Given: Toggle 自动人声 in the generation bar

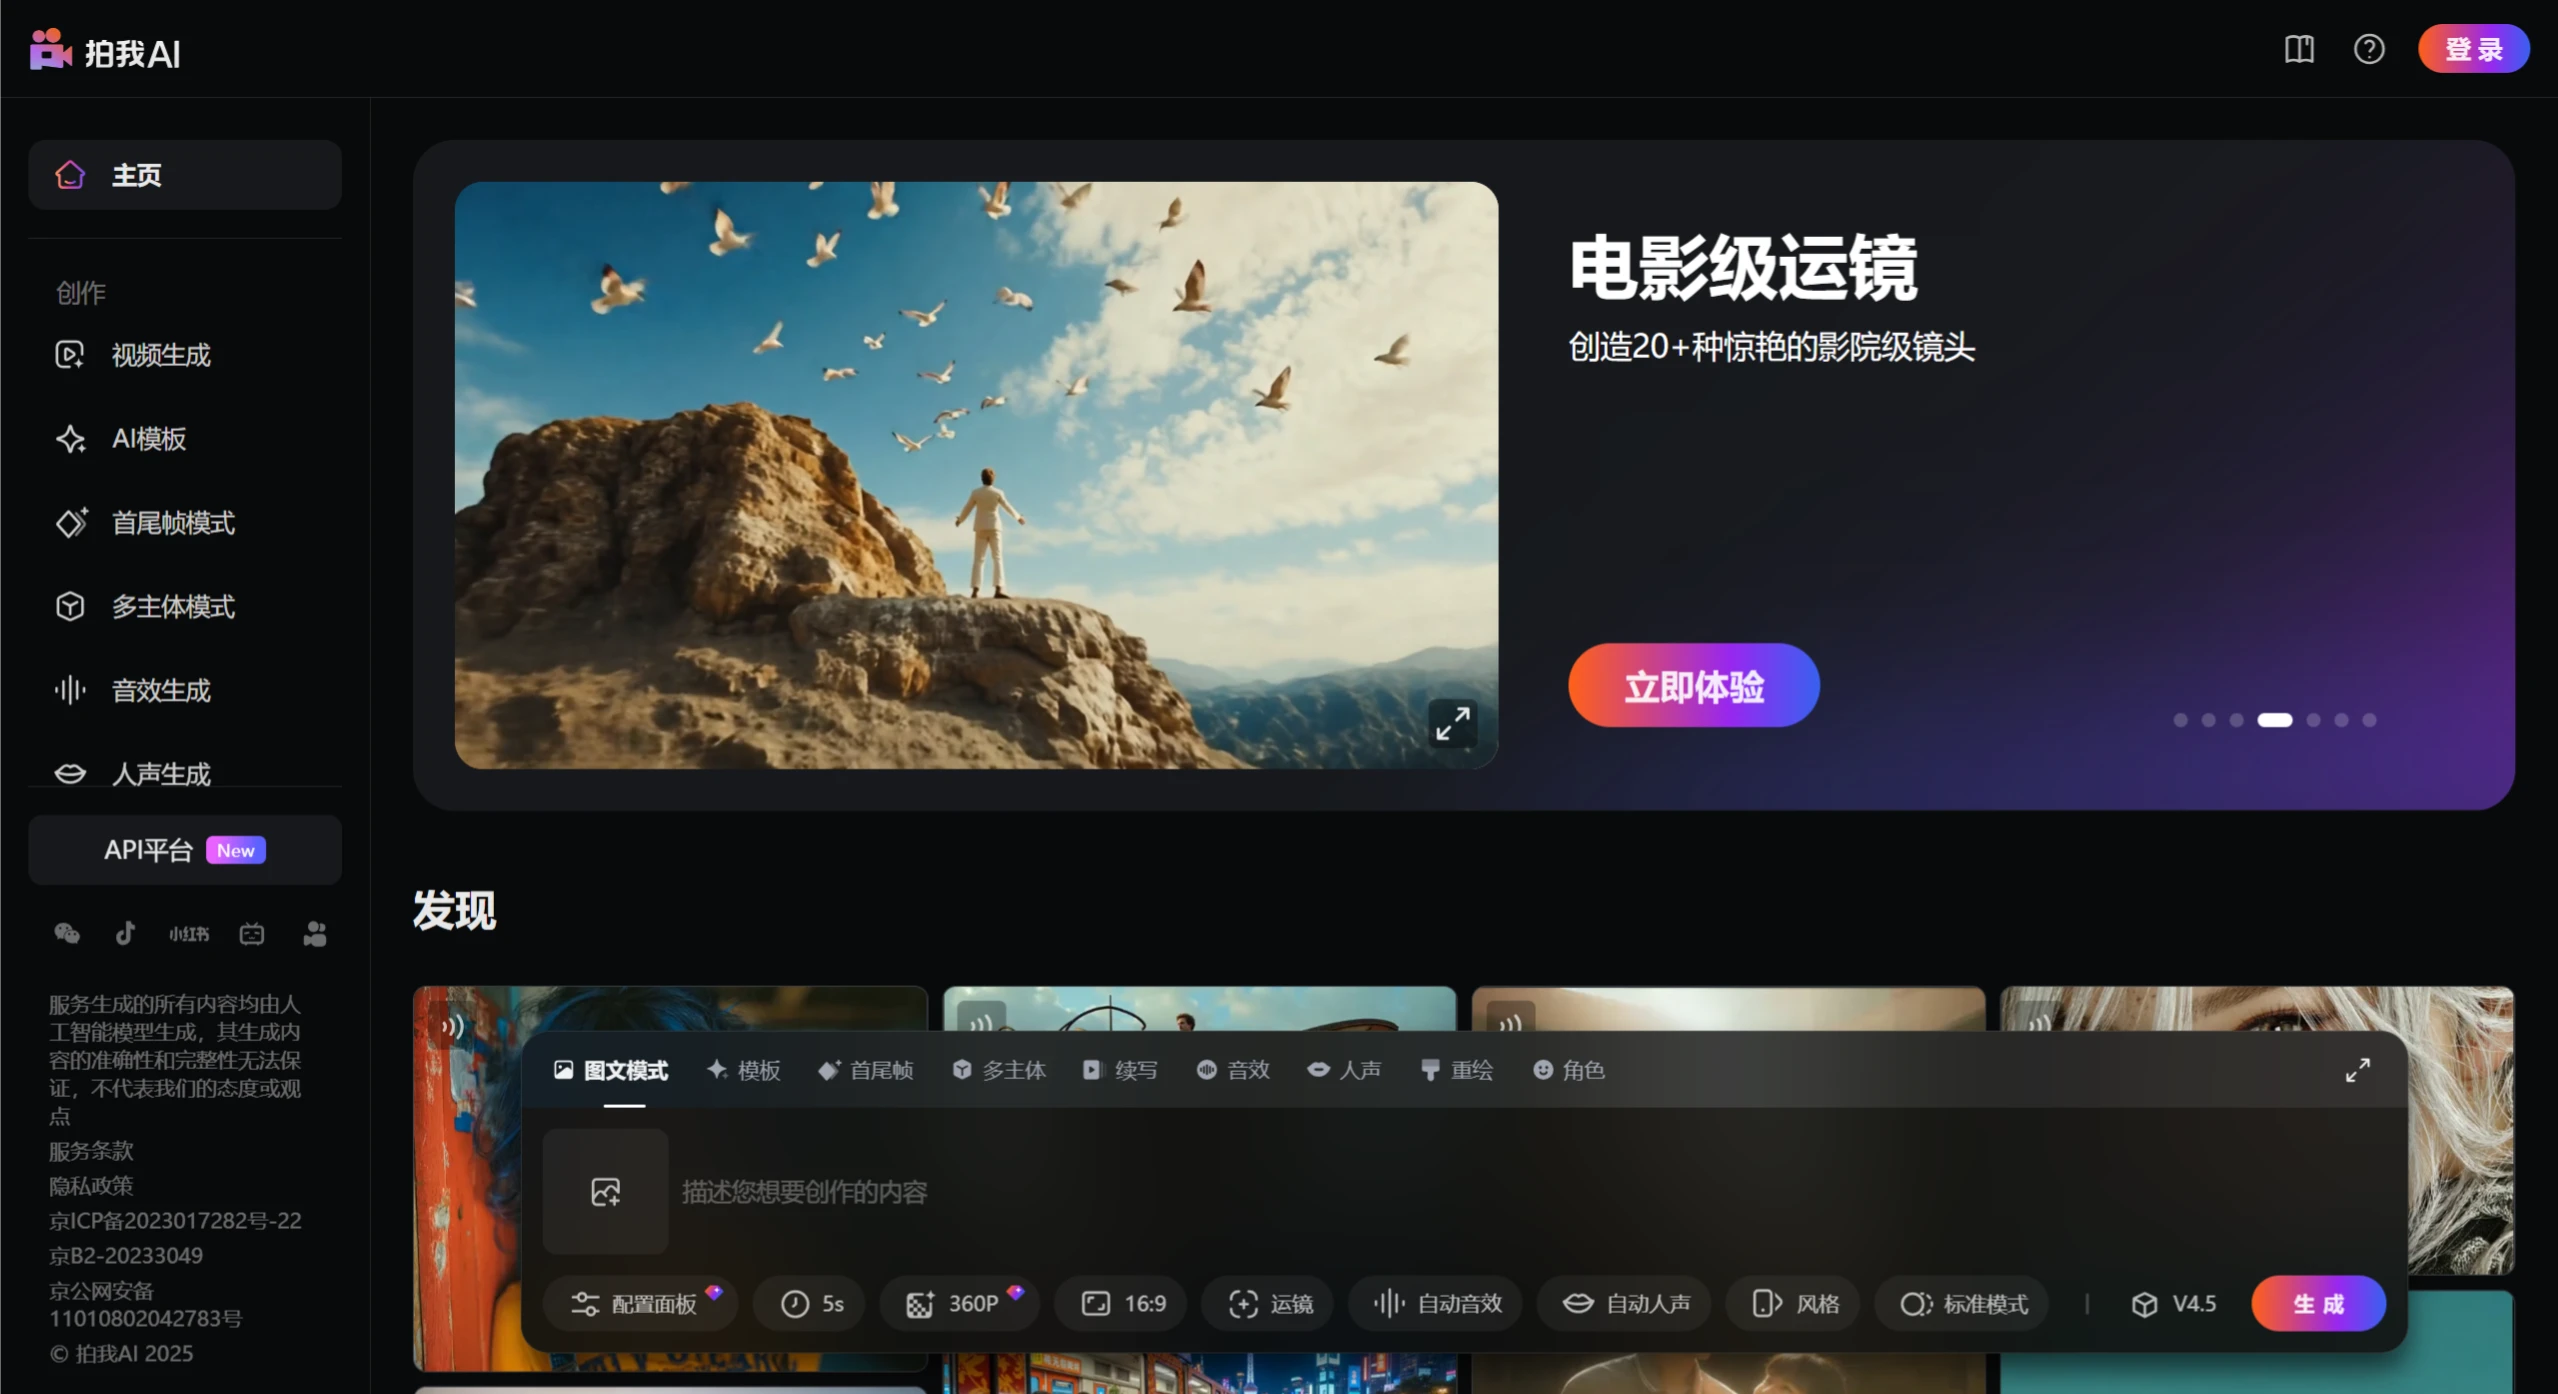Looking at the screenshot, I should (x=1623, y=1303).
